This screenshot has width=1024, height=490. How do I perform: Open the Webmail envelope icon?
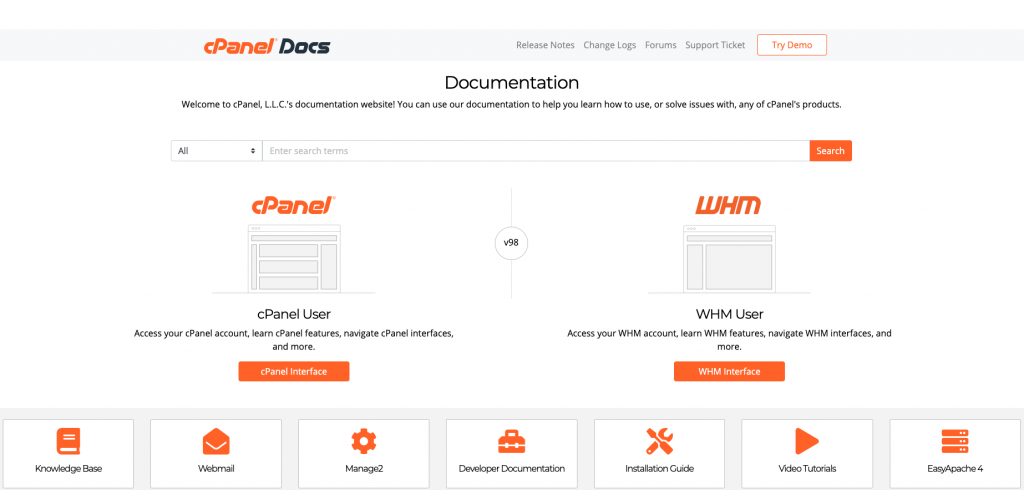tap(216, 442)
